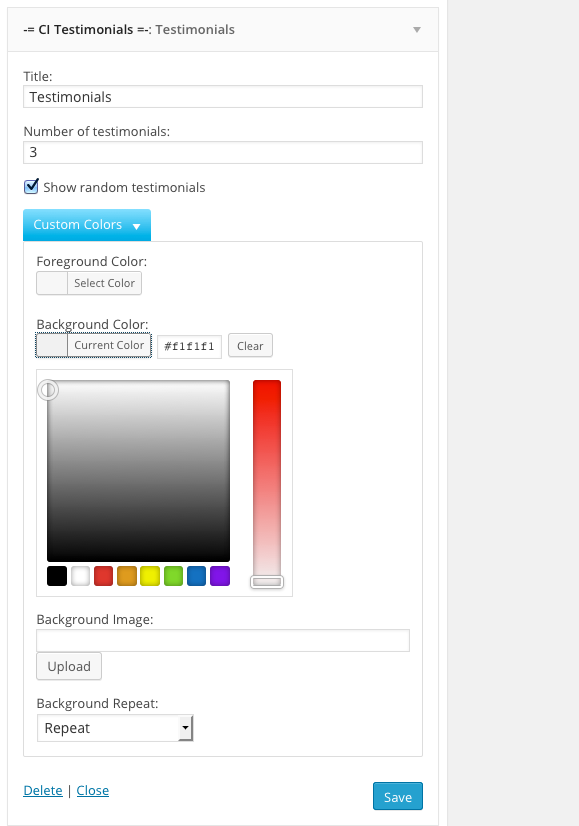579x826 pixels.
Task: Collapse the CI Testimonials widget arrow
Action: [x=417, y=30]
